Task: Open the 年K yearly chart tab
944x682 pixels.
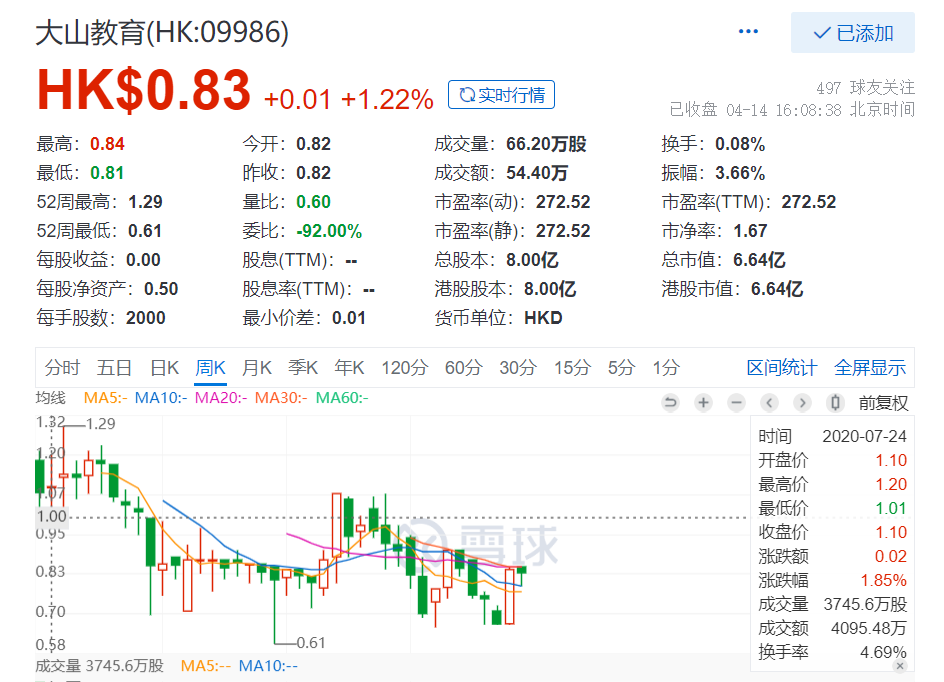Action: tap(349, 367)
